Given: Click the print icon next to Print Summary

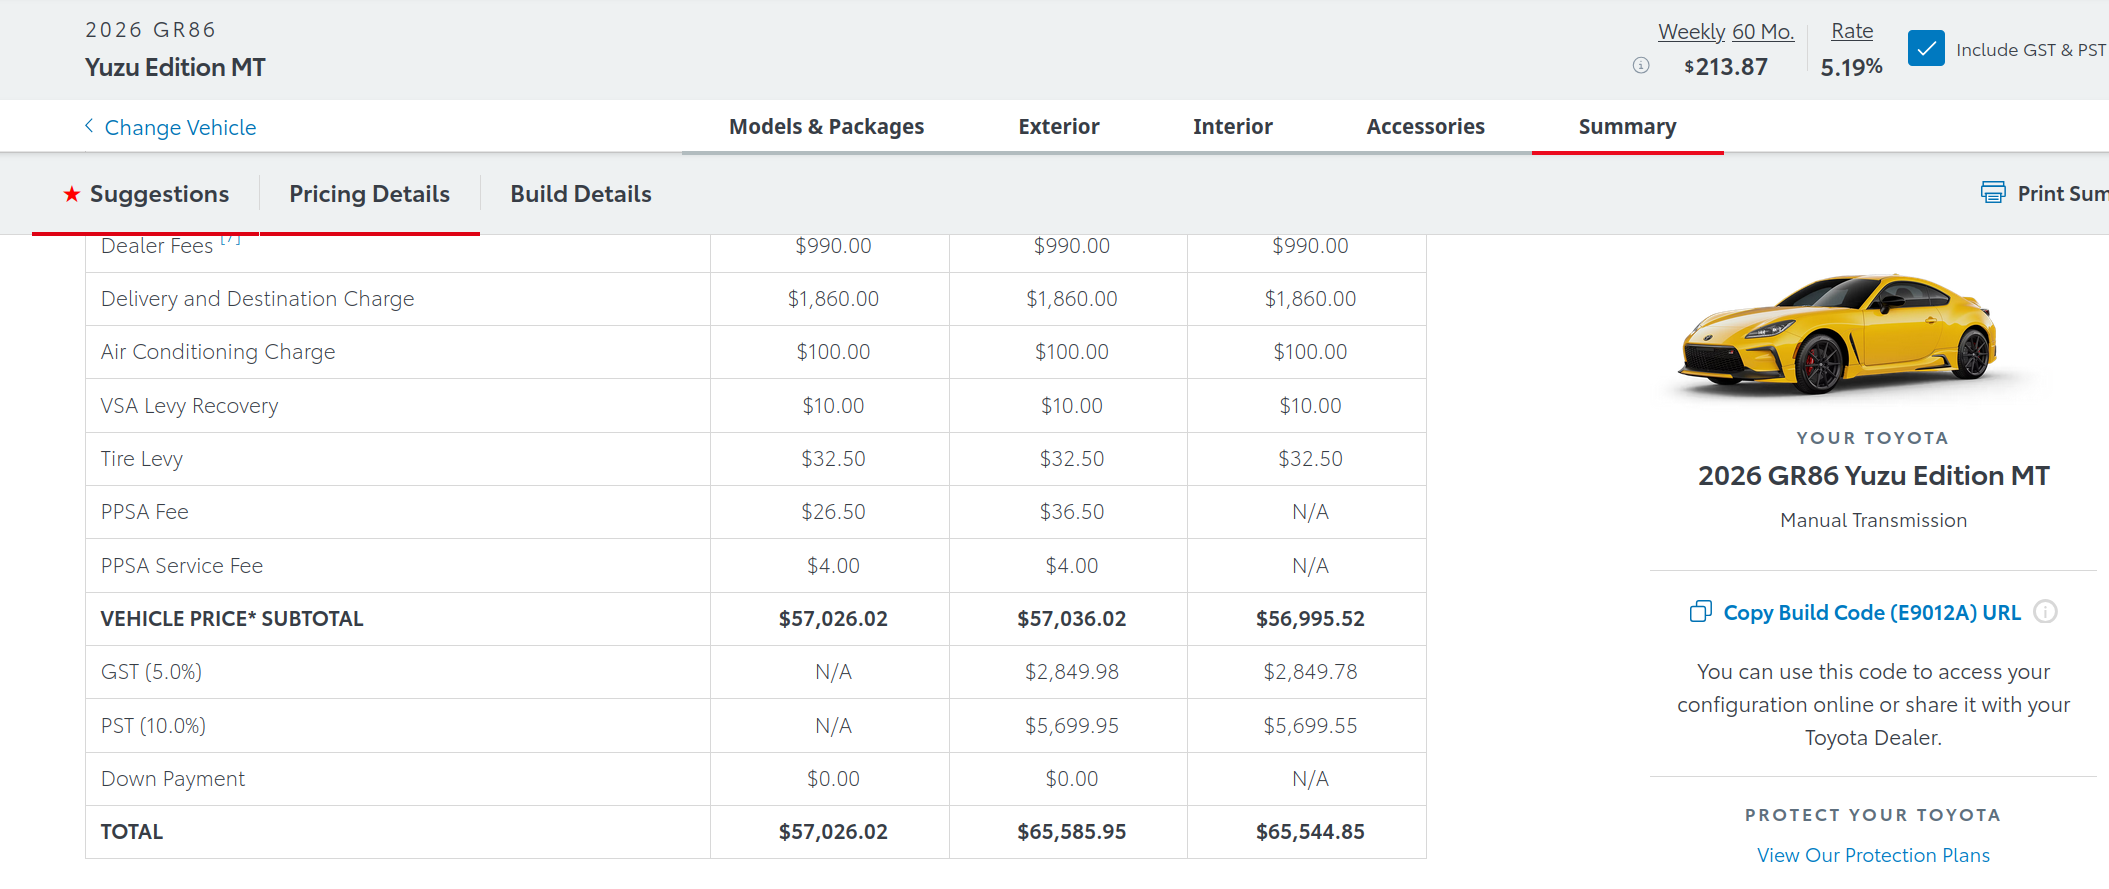Looking at the screenshot, I should pyautogui.click(x=1993, y=192).
